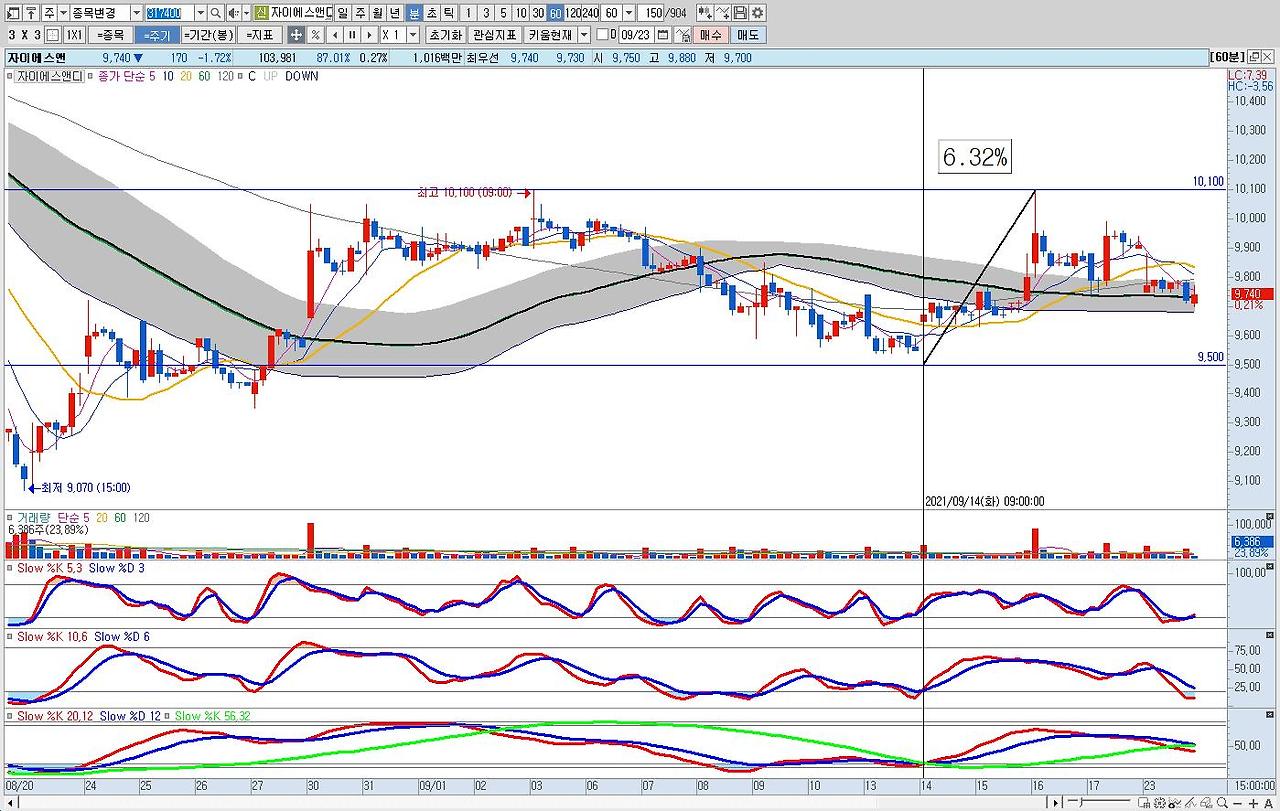
Task: Toggle the 1X1 layout button
Action: pos(74,35)
